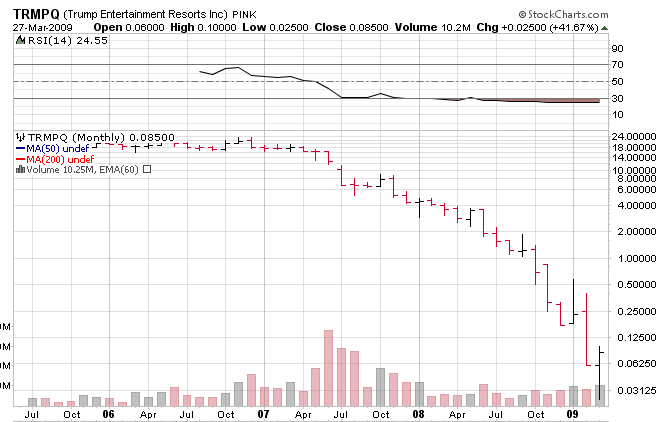Screen dimensions: 665x422
Task: Click the 06 year marker on time axis
Action: (110, 412)
